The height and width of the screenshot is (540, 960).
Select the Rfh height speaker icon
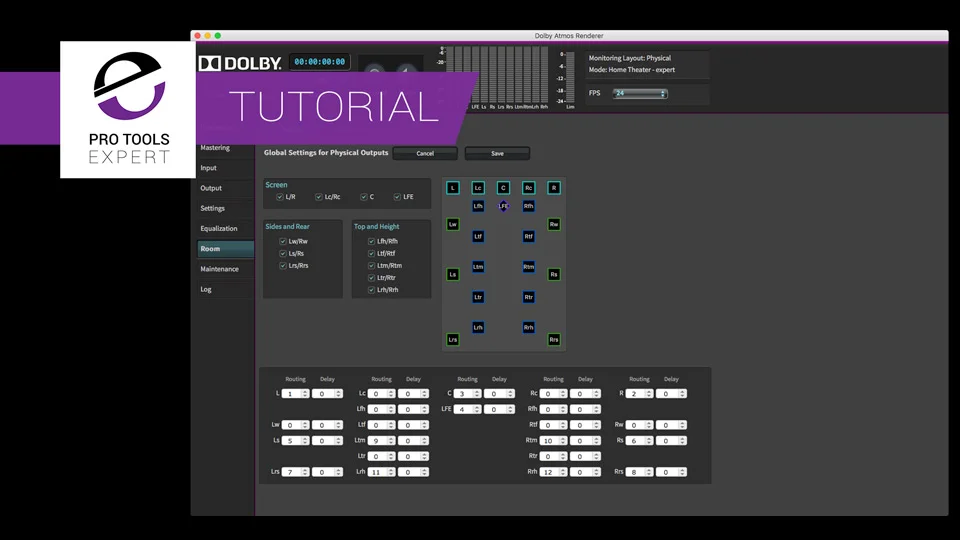528,206
